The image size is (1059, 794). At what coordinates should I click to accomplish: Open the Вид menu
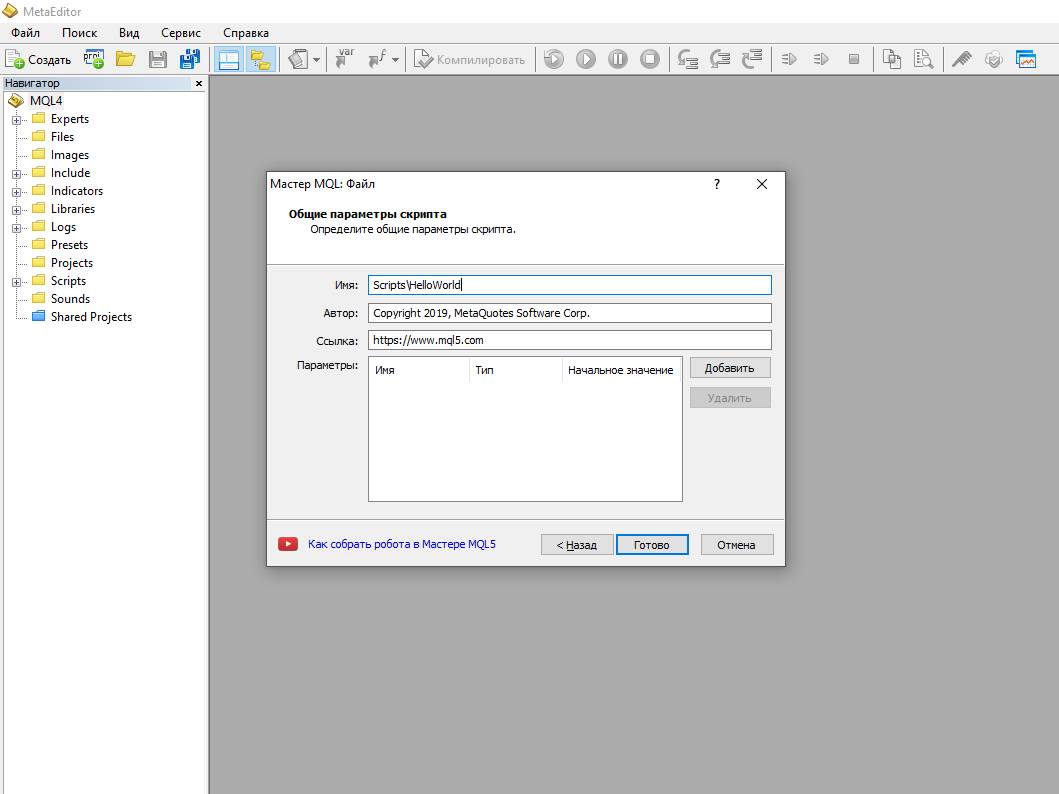[x=129, y=33]
